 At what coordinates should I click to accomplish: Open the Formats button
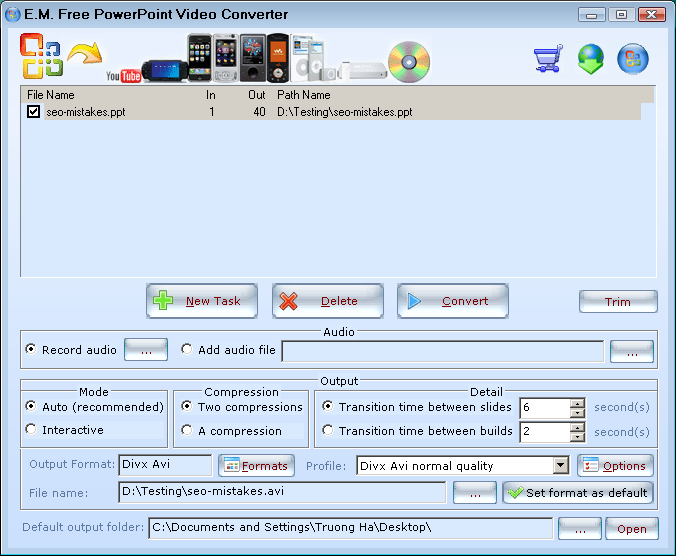[x=257, y=465]
